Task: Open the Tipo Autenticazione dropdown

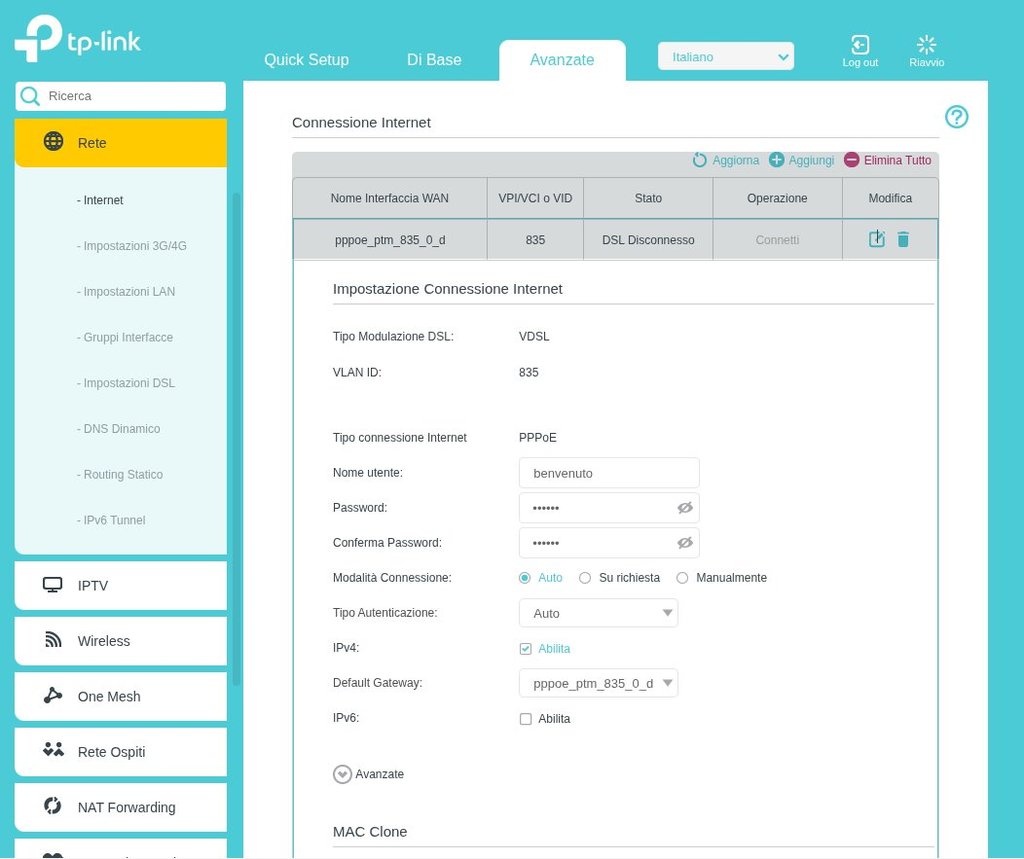Action: click(598, 613)
